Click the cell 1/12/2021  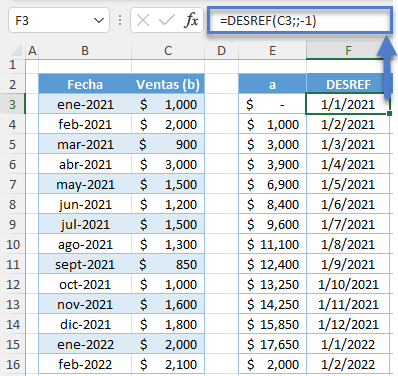click(348, 324)
